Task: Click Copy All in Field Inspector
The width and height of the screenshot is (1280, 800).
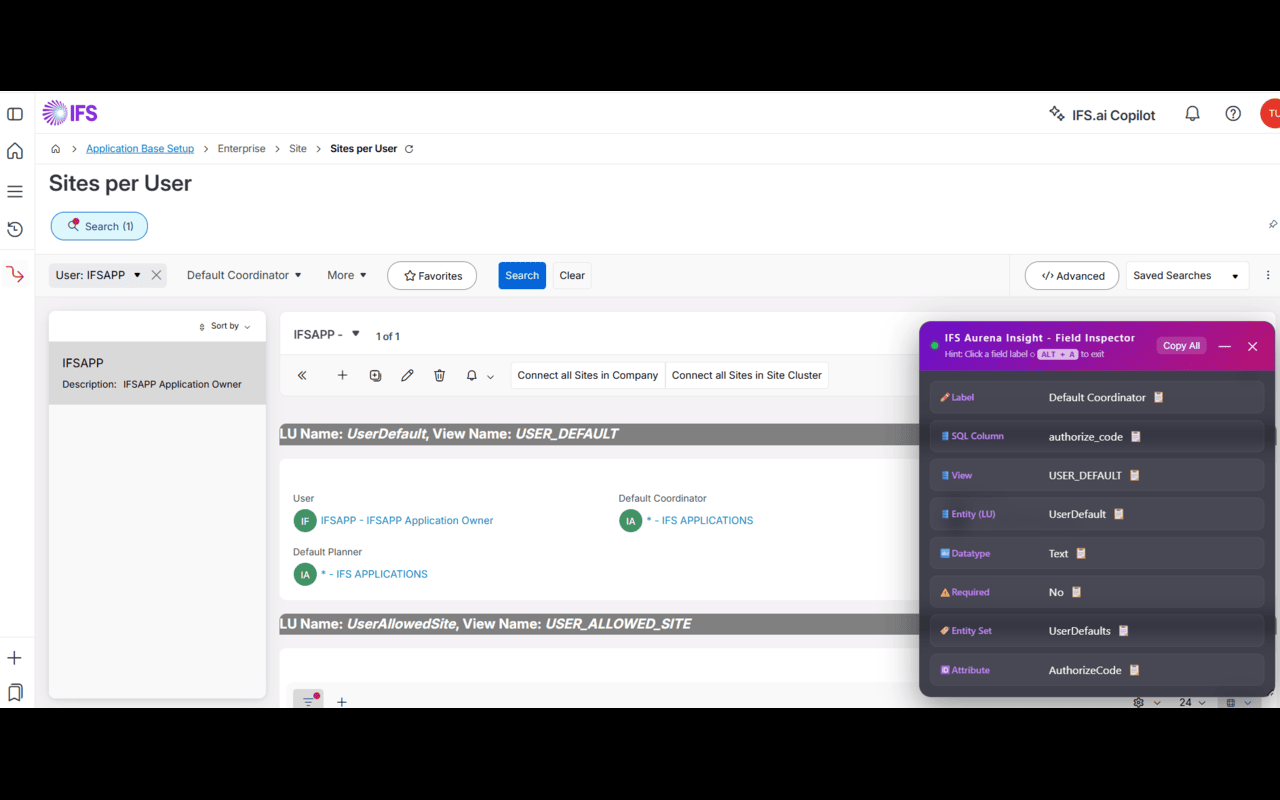Action: [x=1181, y=346]
